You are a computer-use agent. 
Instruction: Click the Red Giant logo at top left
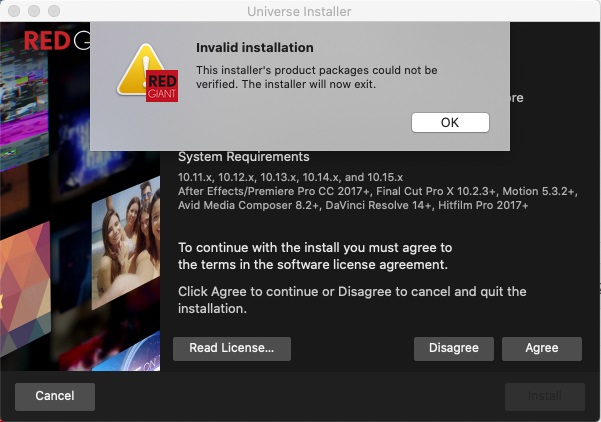57,40
